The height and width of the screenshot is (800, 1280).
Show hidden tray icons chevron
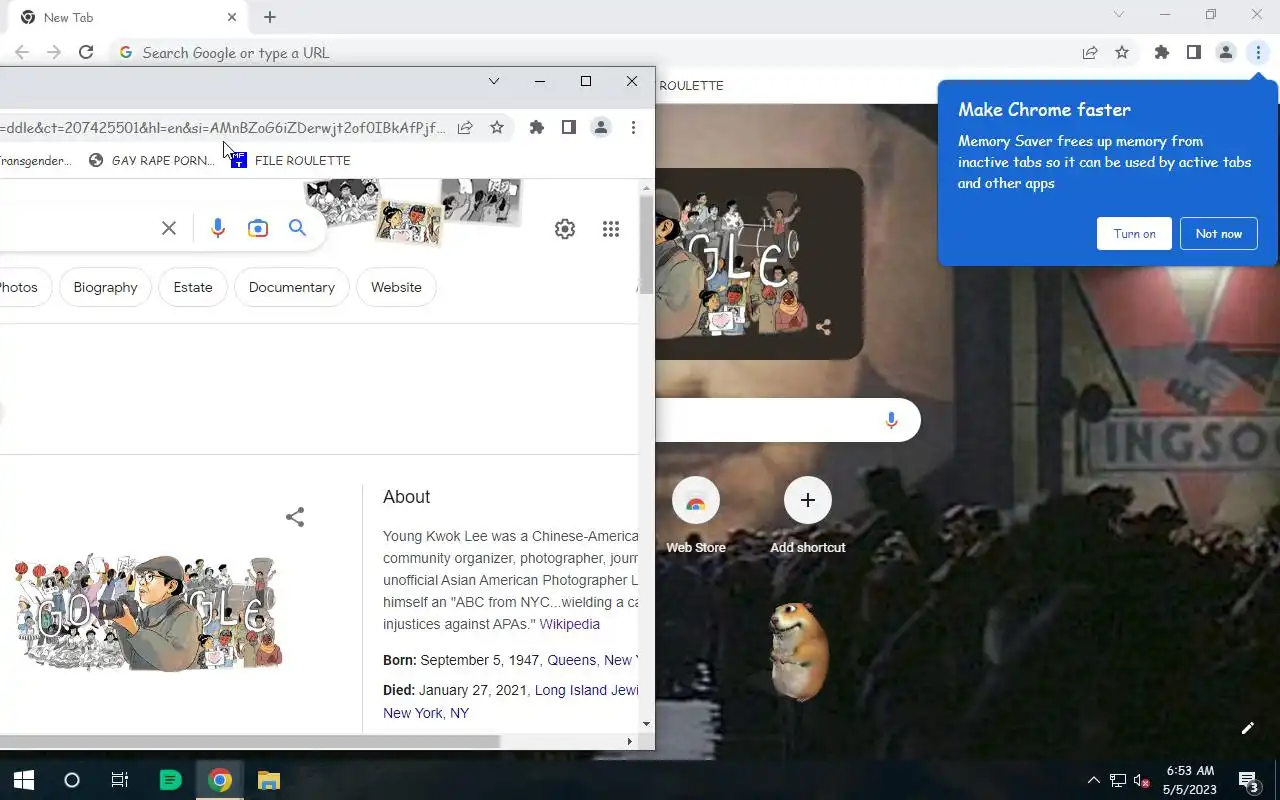[1093, 780]
